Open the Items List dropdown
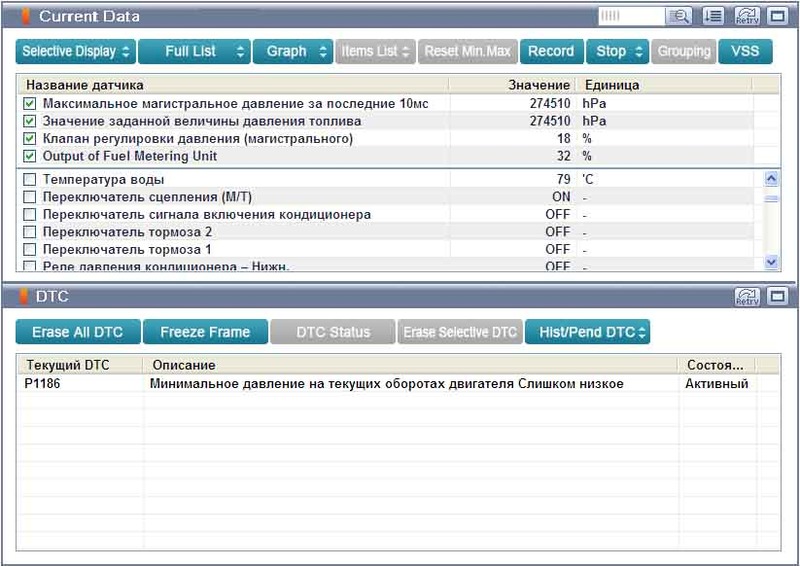This screenshot has height=566, width=800. pos(376,52)
